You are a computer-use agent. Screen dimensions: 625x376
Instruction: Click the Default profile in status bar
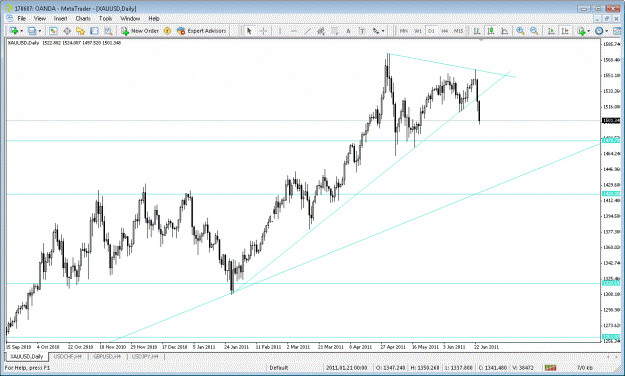coord(279,368)
